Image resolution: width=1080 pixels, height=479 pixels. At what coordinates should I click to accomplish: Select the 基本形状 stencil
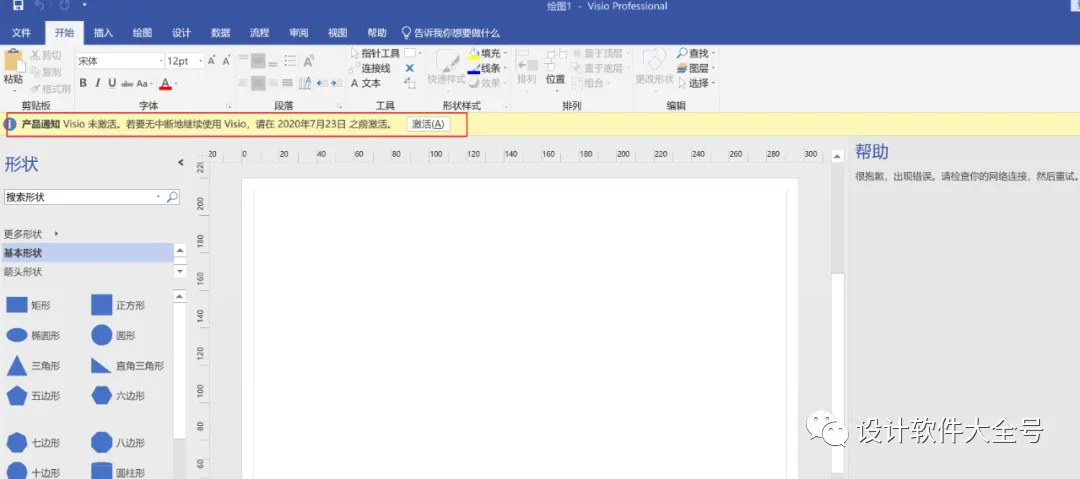(x=87, y=253)
